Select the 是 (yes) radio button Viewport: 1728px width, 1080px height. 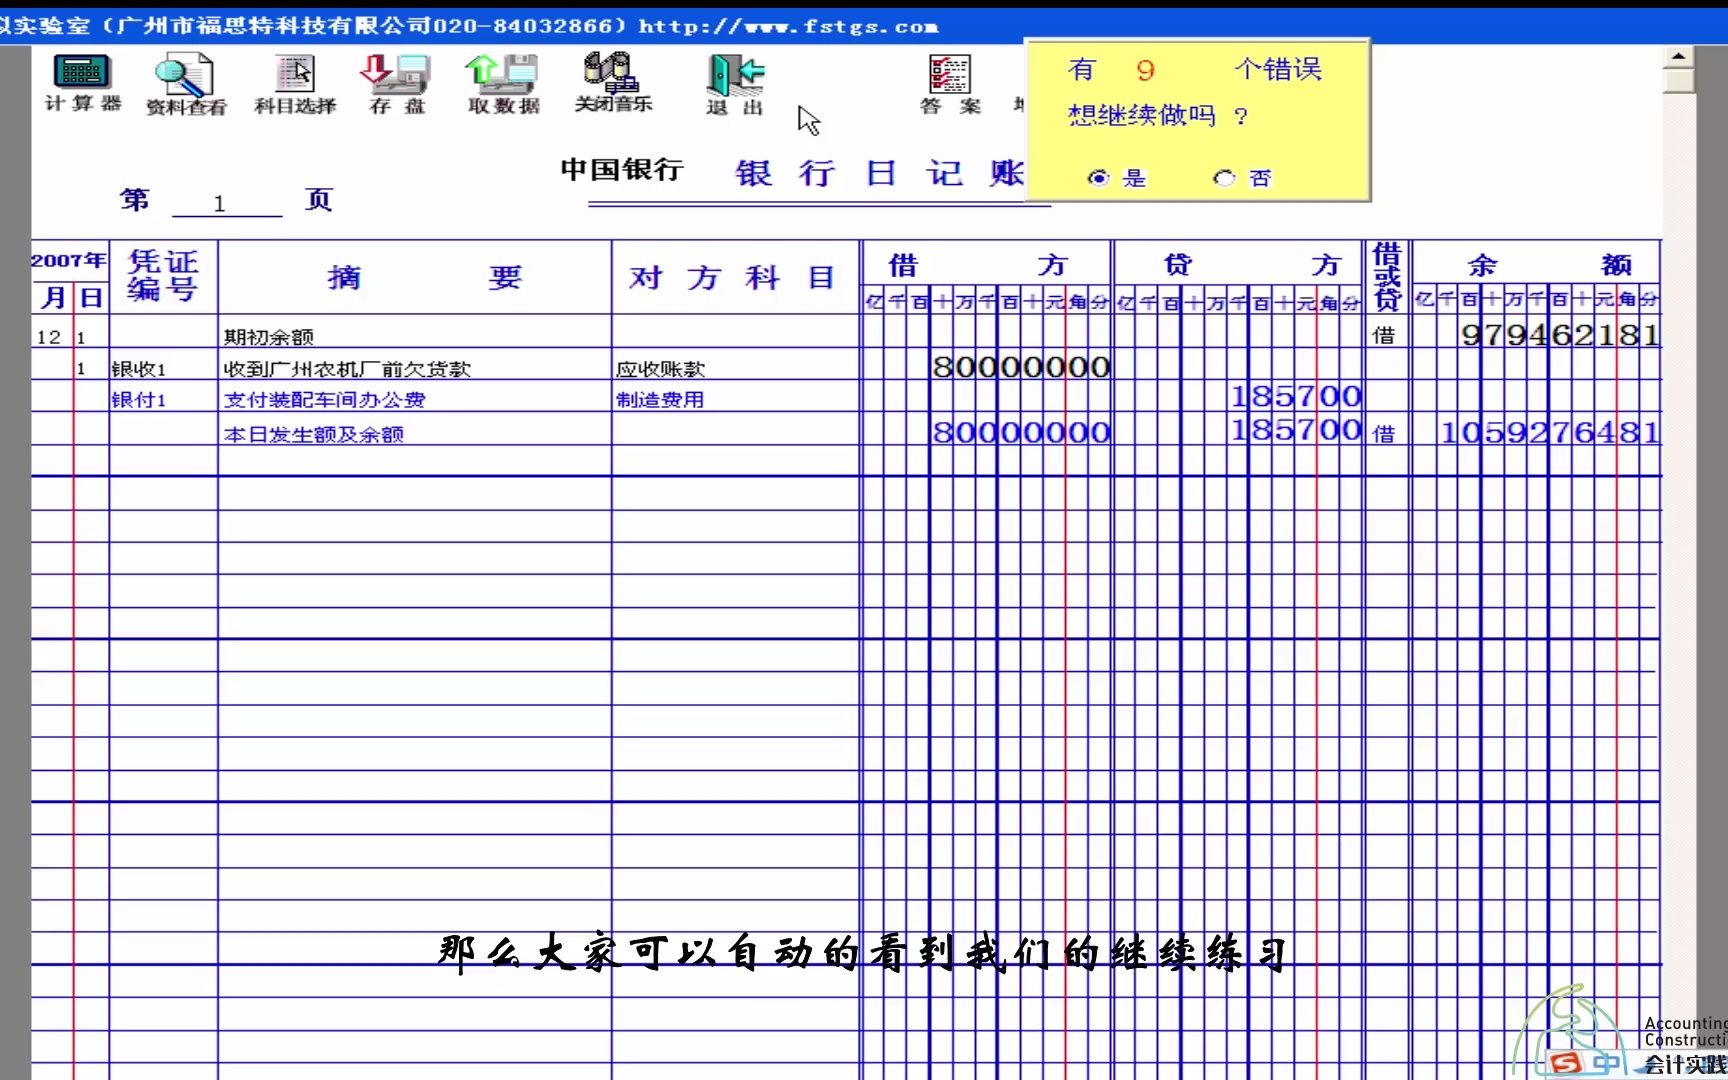coord(1099,178)
